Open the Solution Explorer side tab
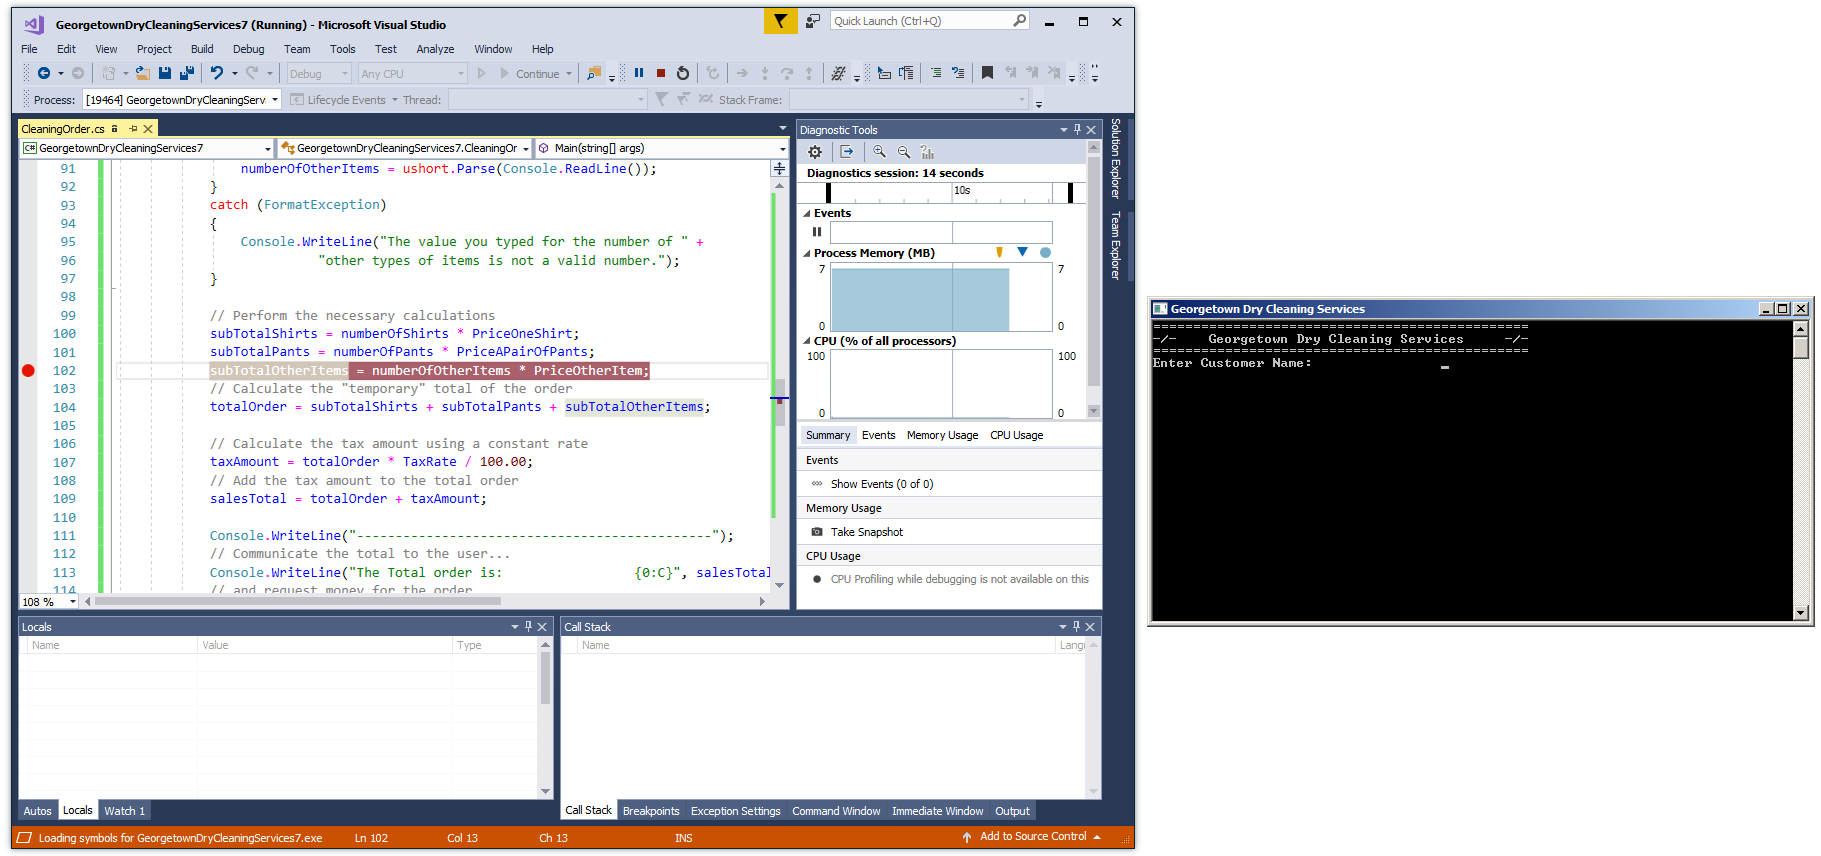Image resolution: width=1821 pixels, height=856 pixels. pos(1116,158)
